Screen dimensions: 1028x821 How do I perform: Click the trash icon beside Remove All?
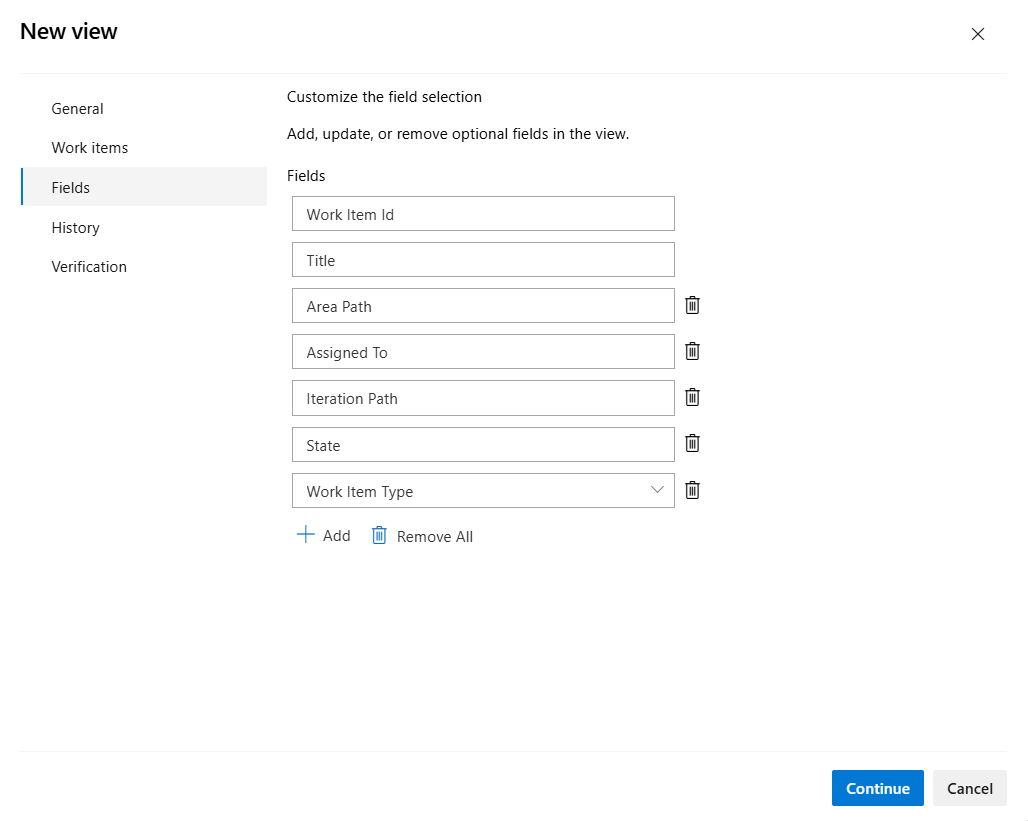(x=379, y=534)
